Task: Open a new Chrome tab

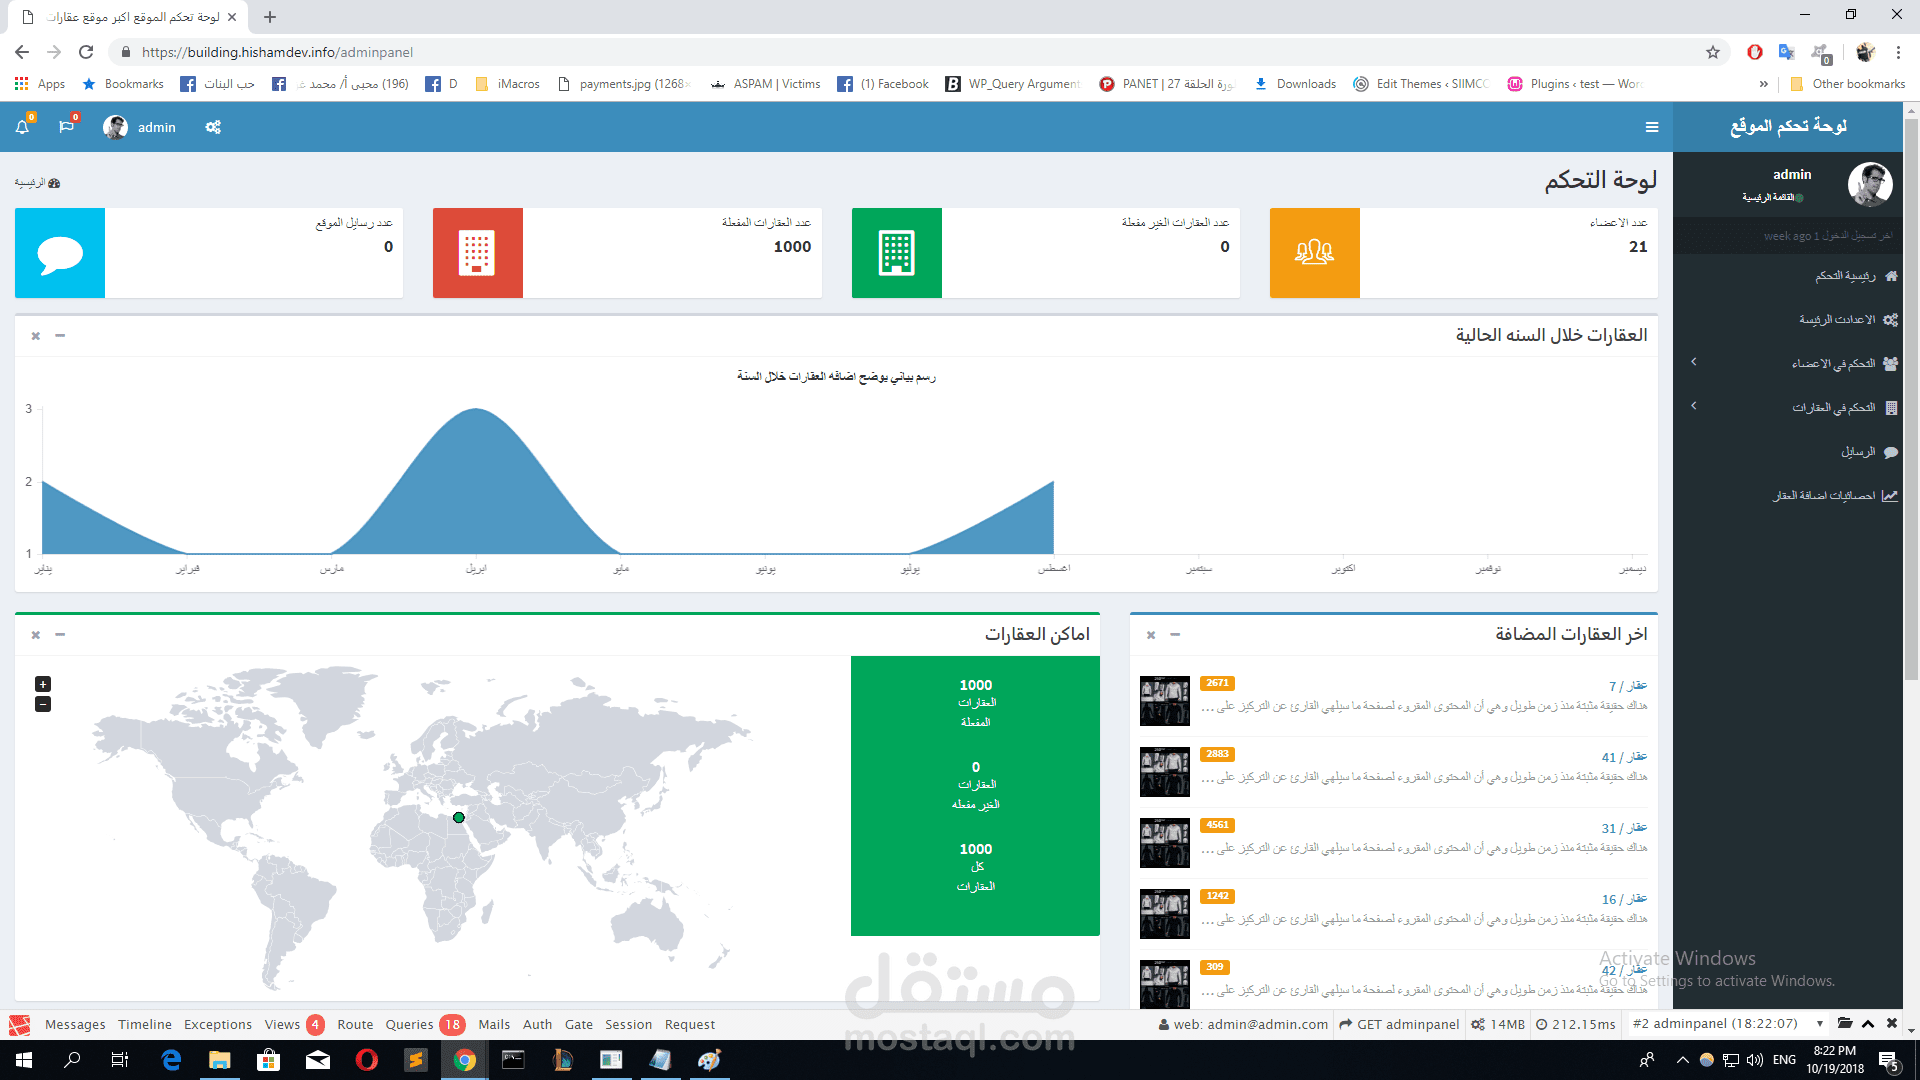Action: 270,17
